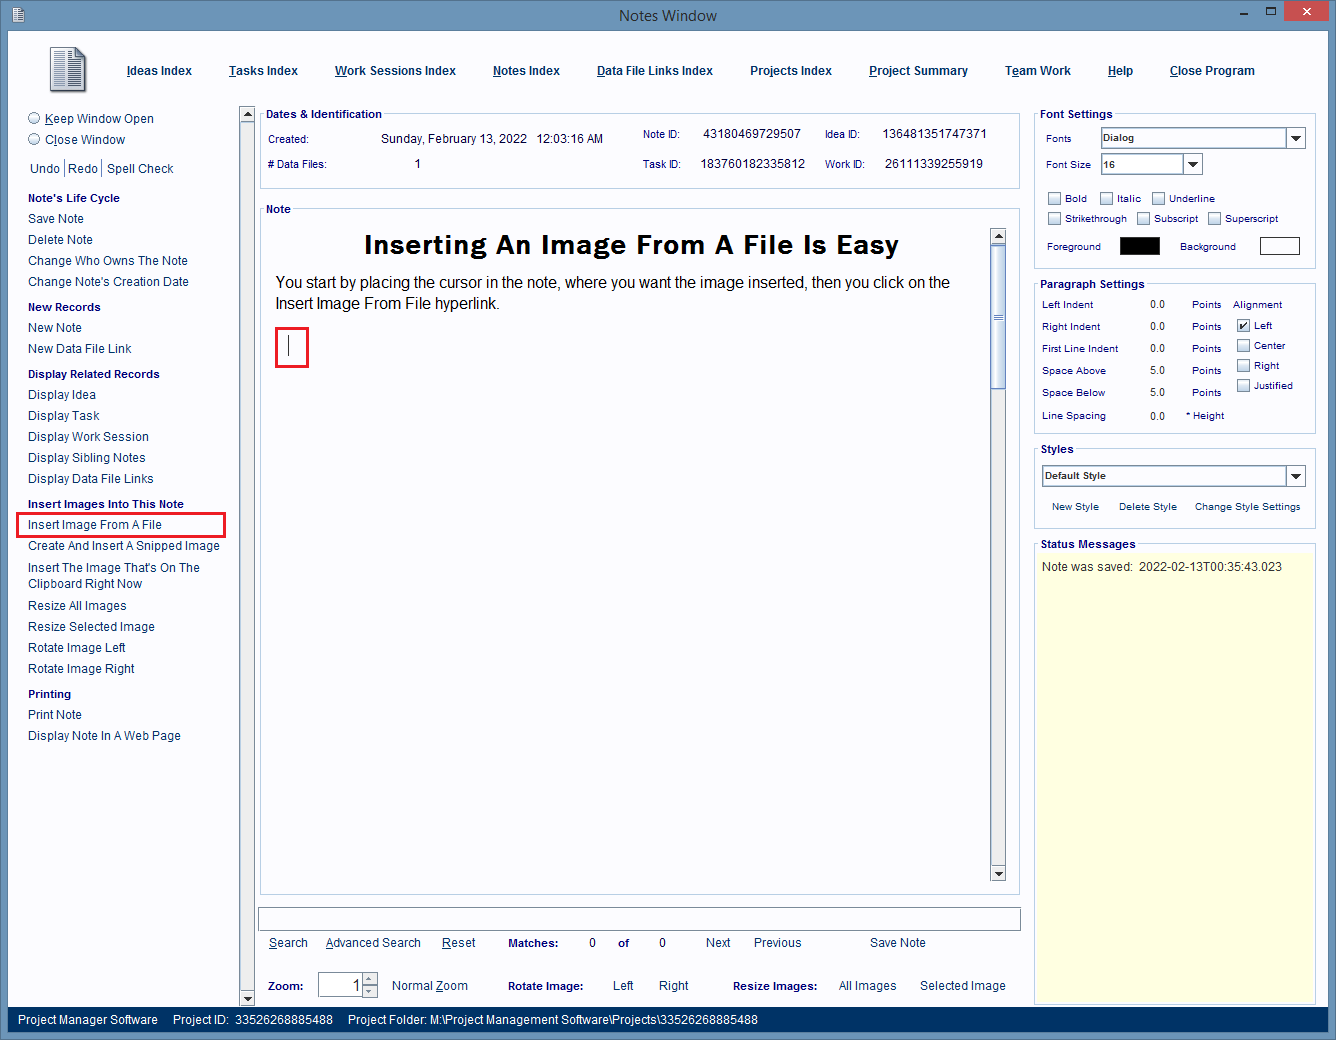
Task: Open the Project Summary menu
Action: (918, 71)
